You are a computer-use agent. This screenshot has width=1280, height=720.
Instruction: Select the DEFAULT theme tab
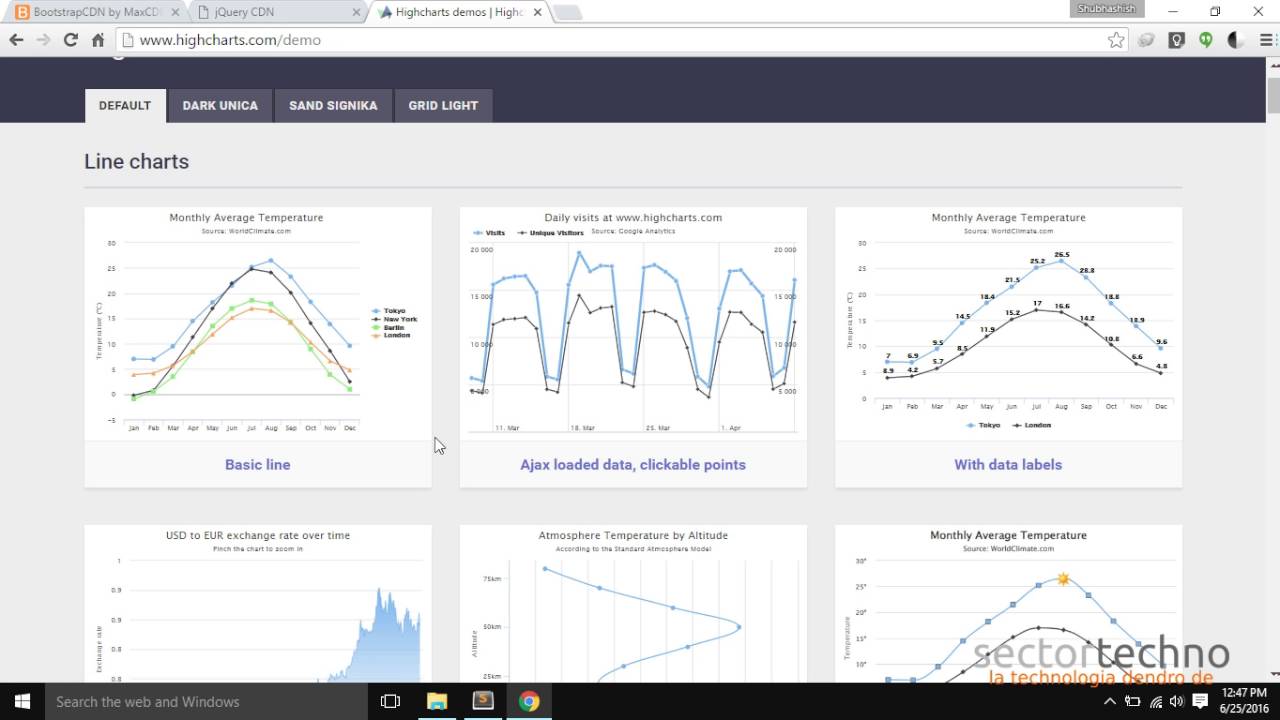125,105
